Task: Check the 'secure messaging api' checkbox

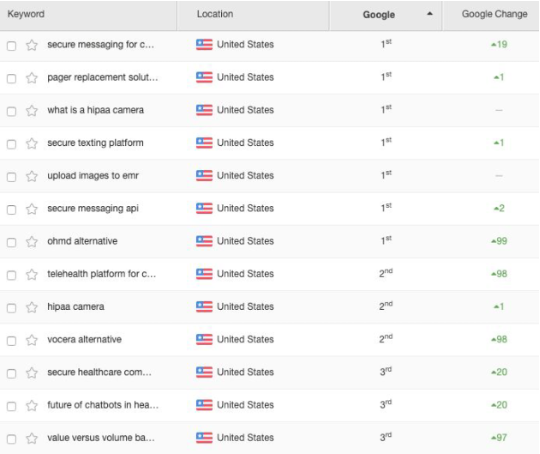Action: [x=11, y=209]
